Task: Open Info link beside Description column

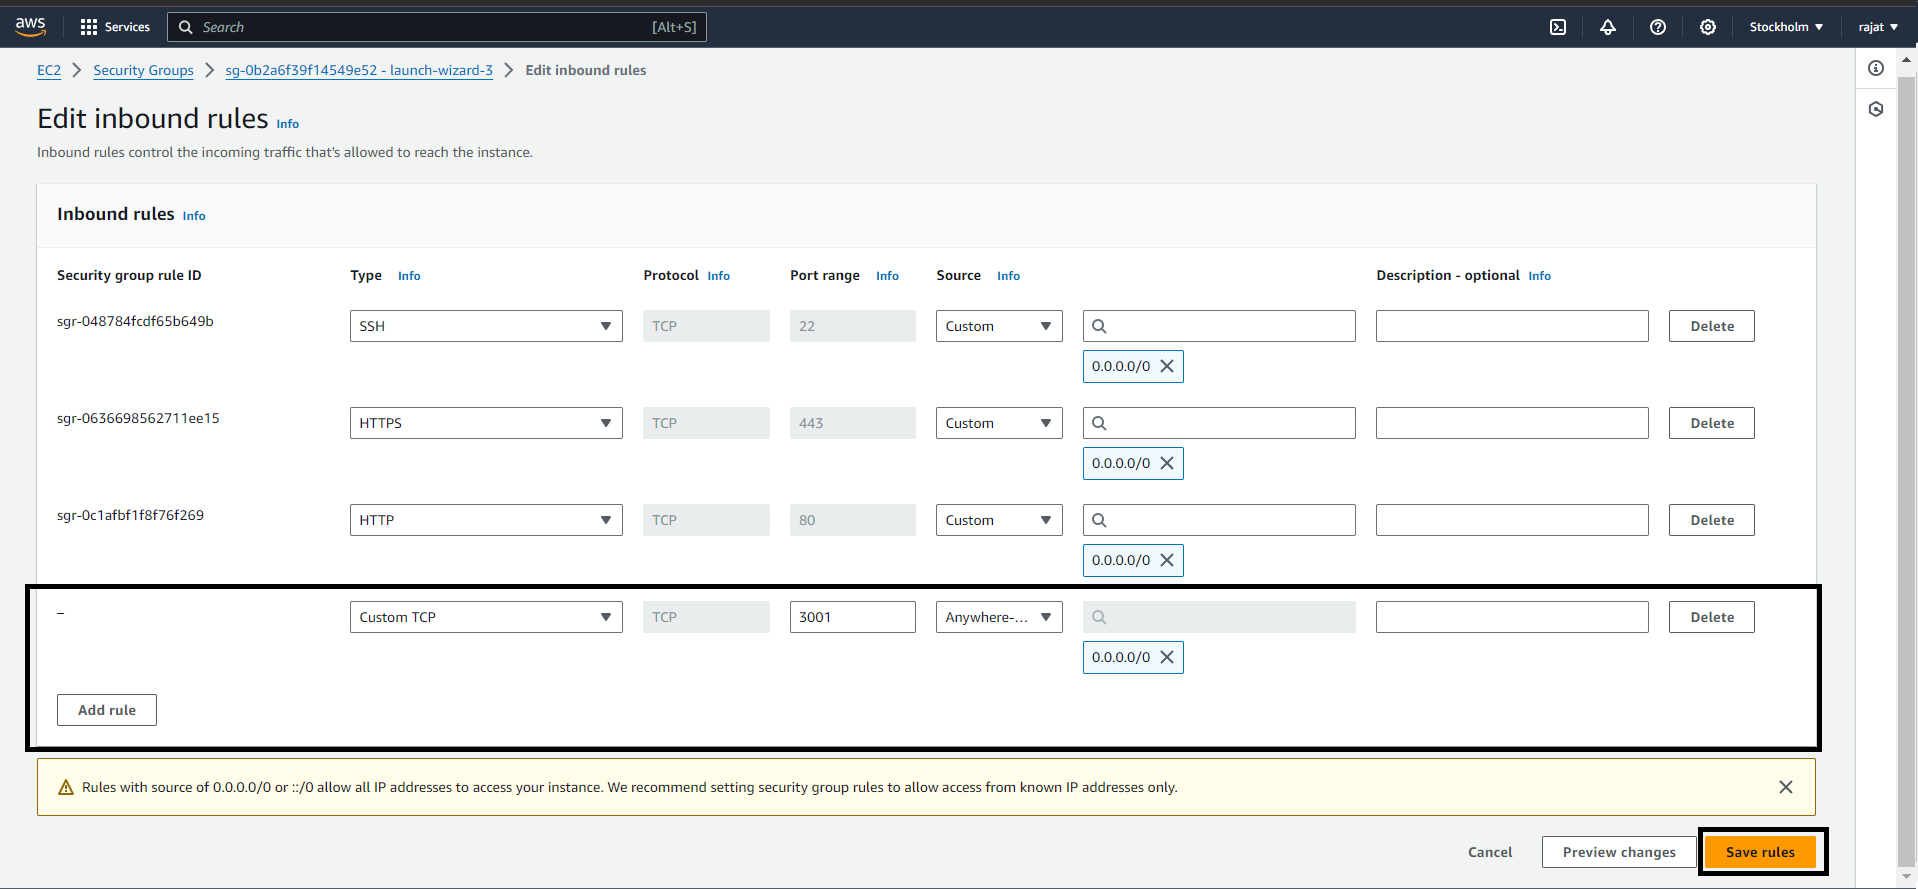Action: (x=1540, y=276)
